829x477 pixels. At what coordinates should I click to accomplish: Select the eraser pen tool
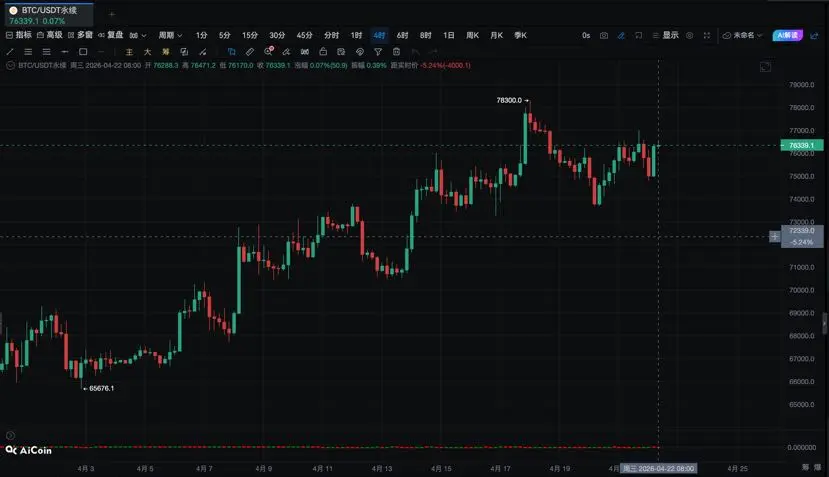286,52
